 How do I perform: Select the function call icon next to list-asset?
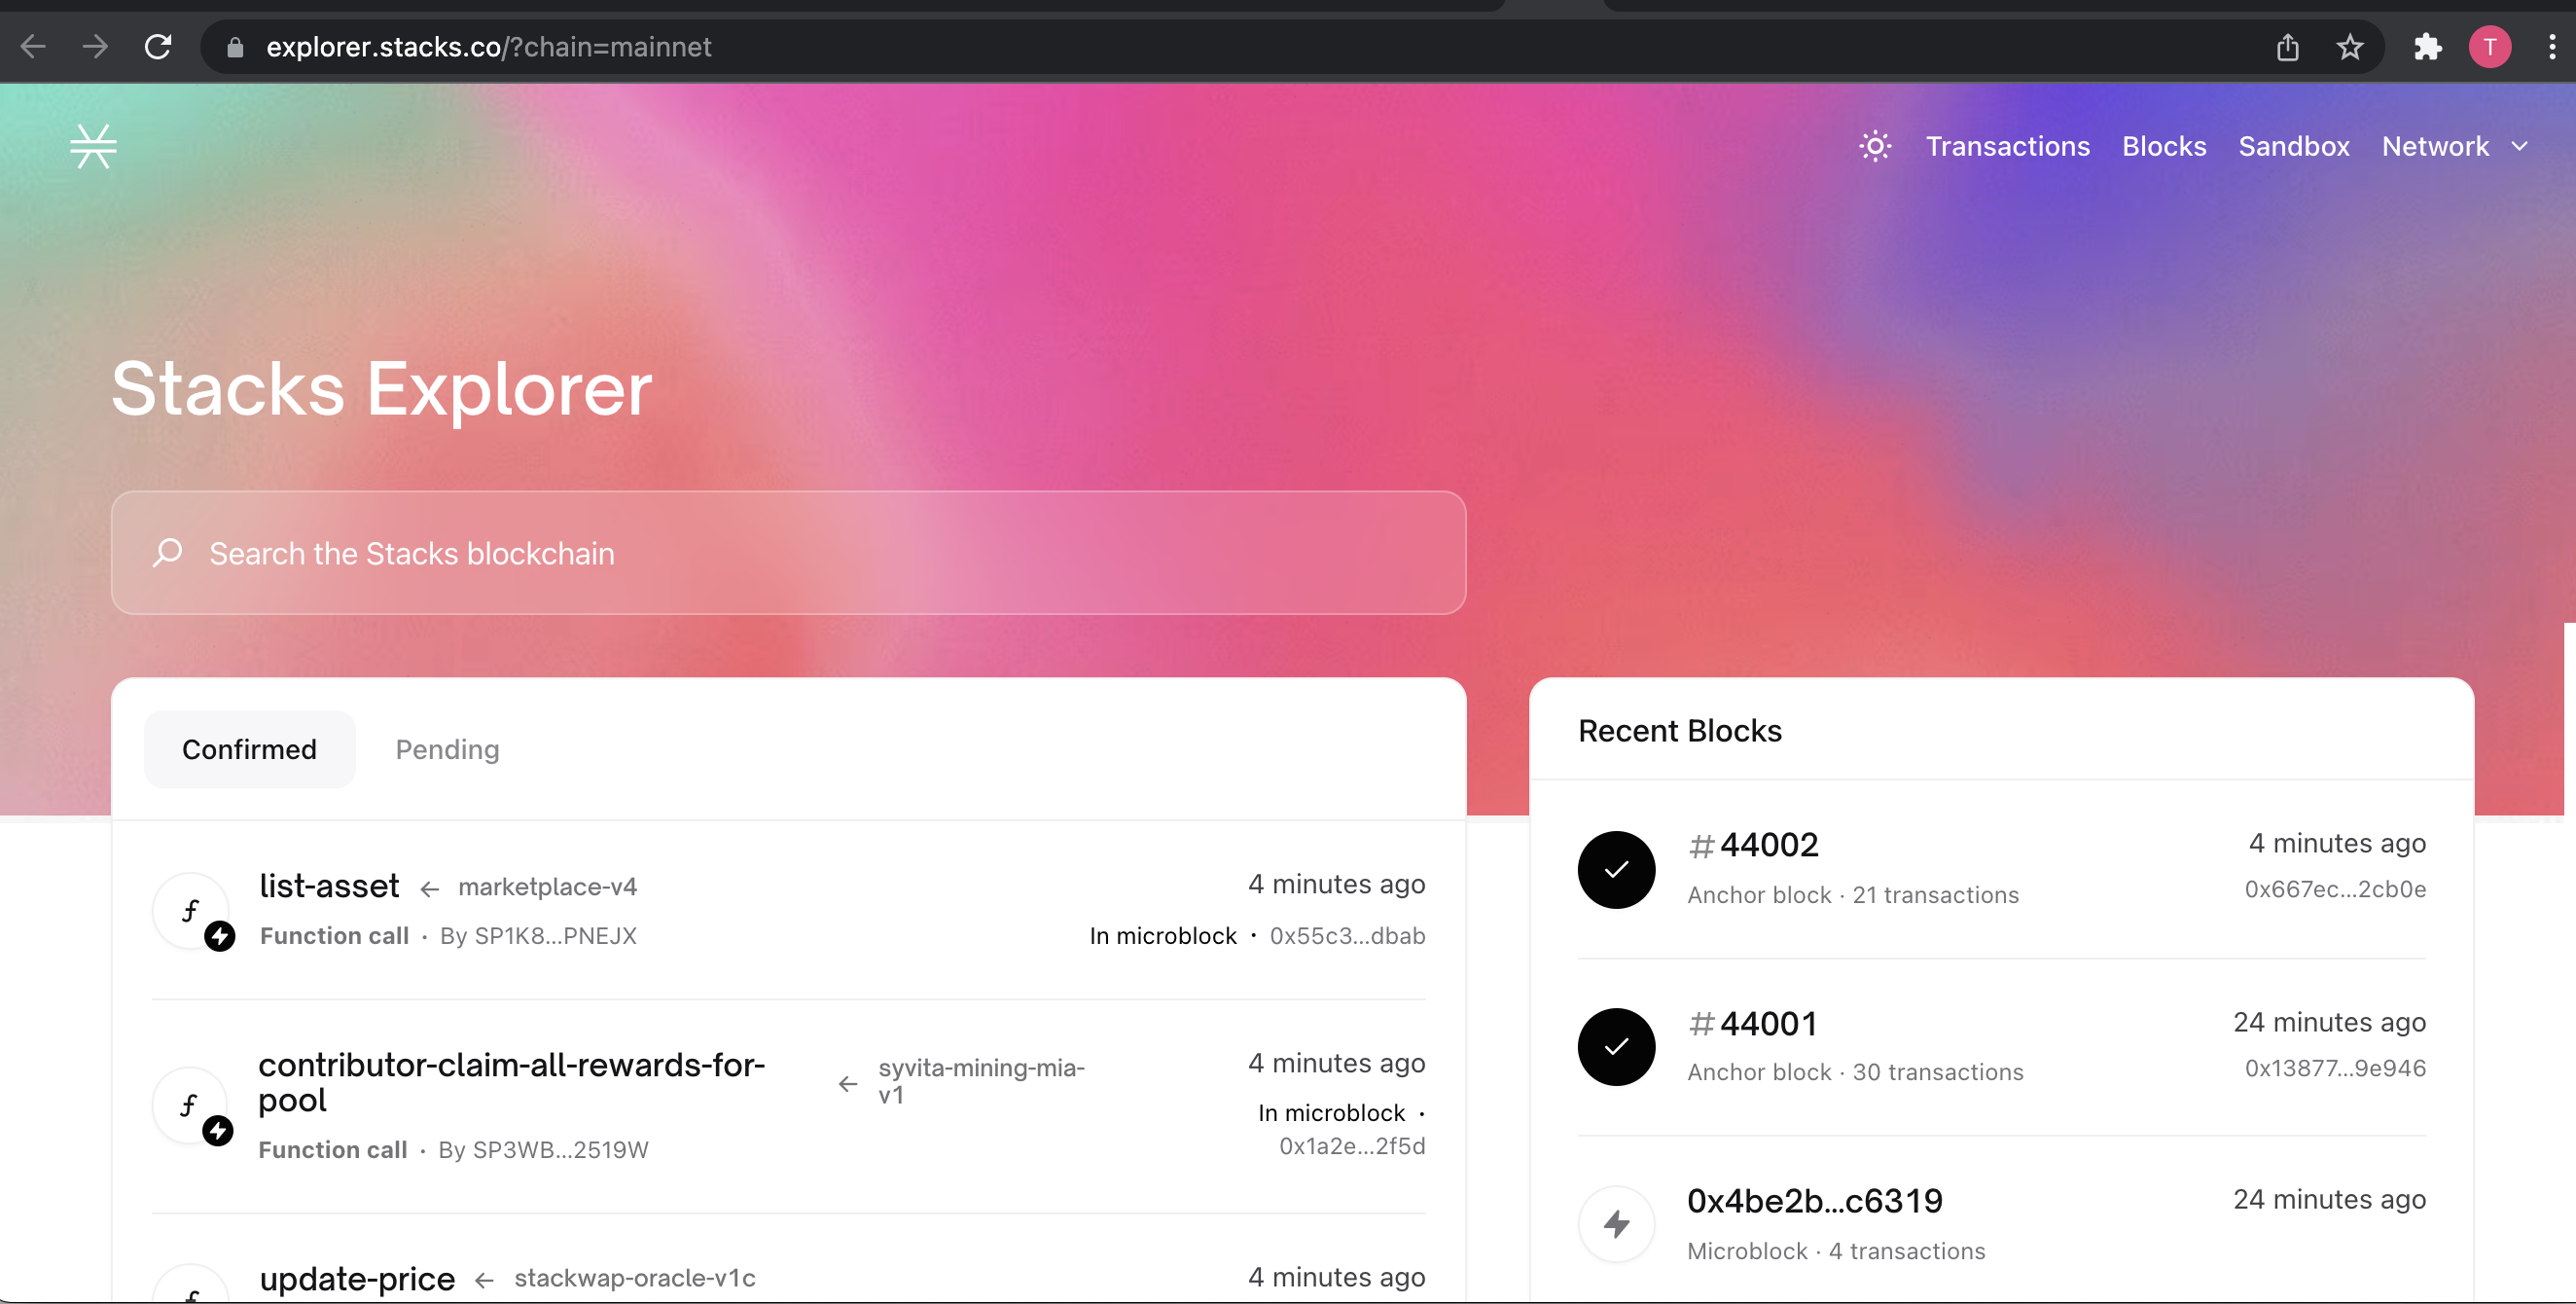pos(191,911)
